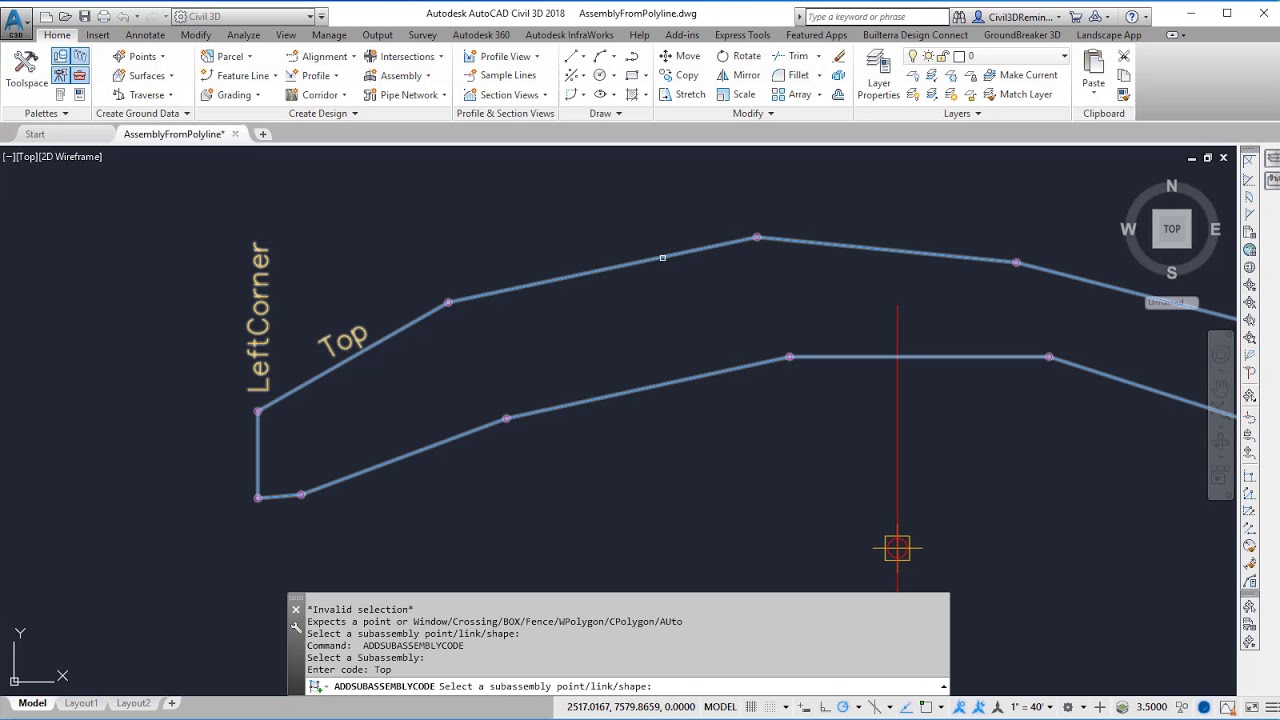Close the AssemblyFromPolyline drawing tab
The height and width of the screenshot is (720, 1280).
click(236, 134)
